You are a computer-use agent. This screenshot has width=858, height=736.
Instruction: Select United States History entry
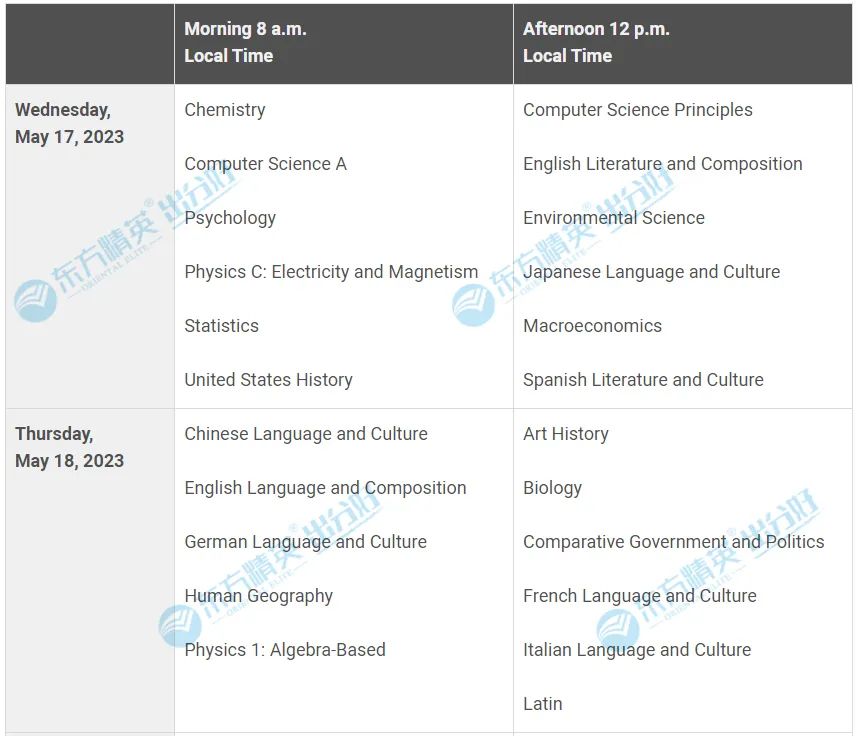(268, 380)
